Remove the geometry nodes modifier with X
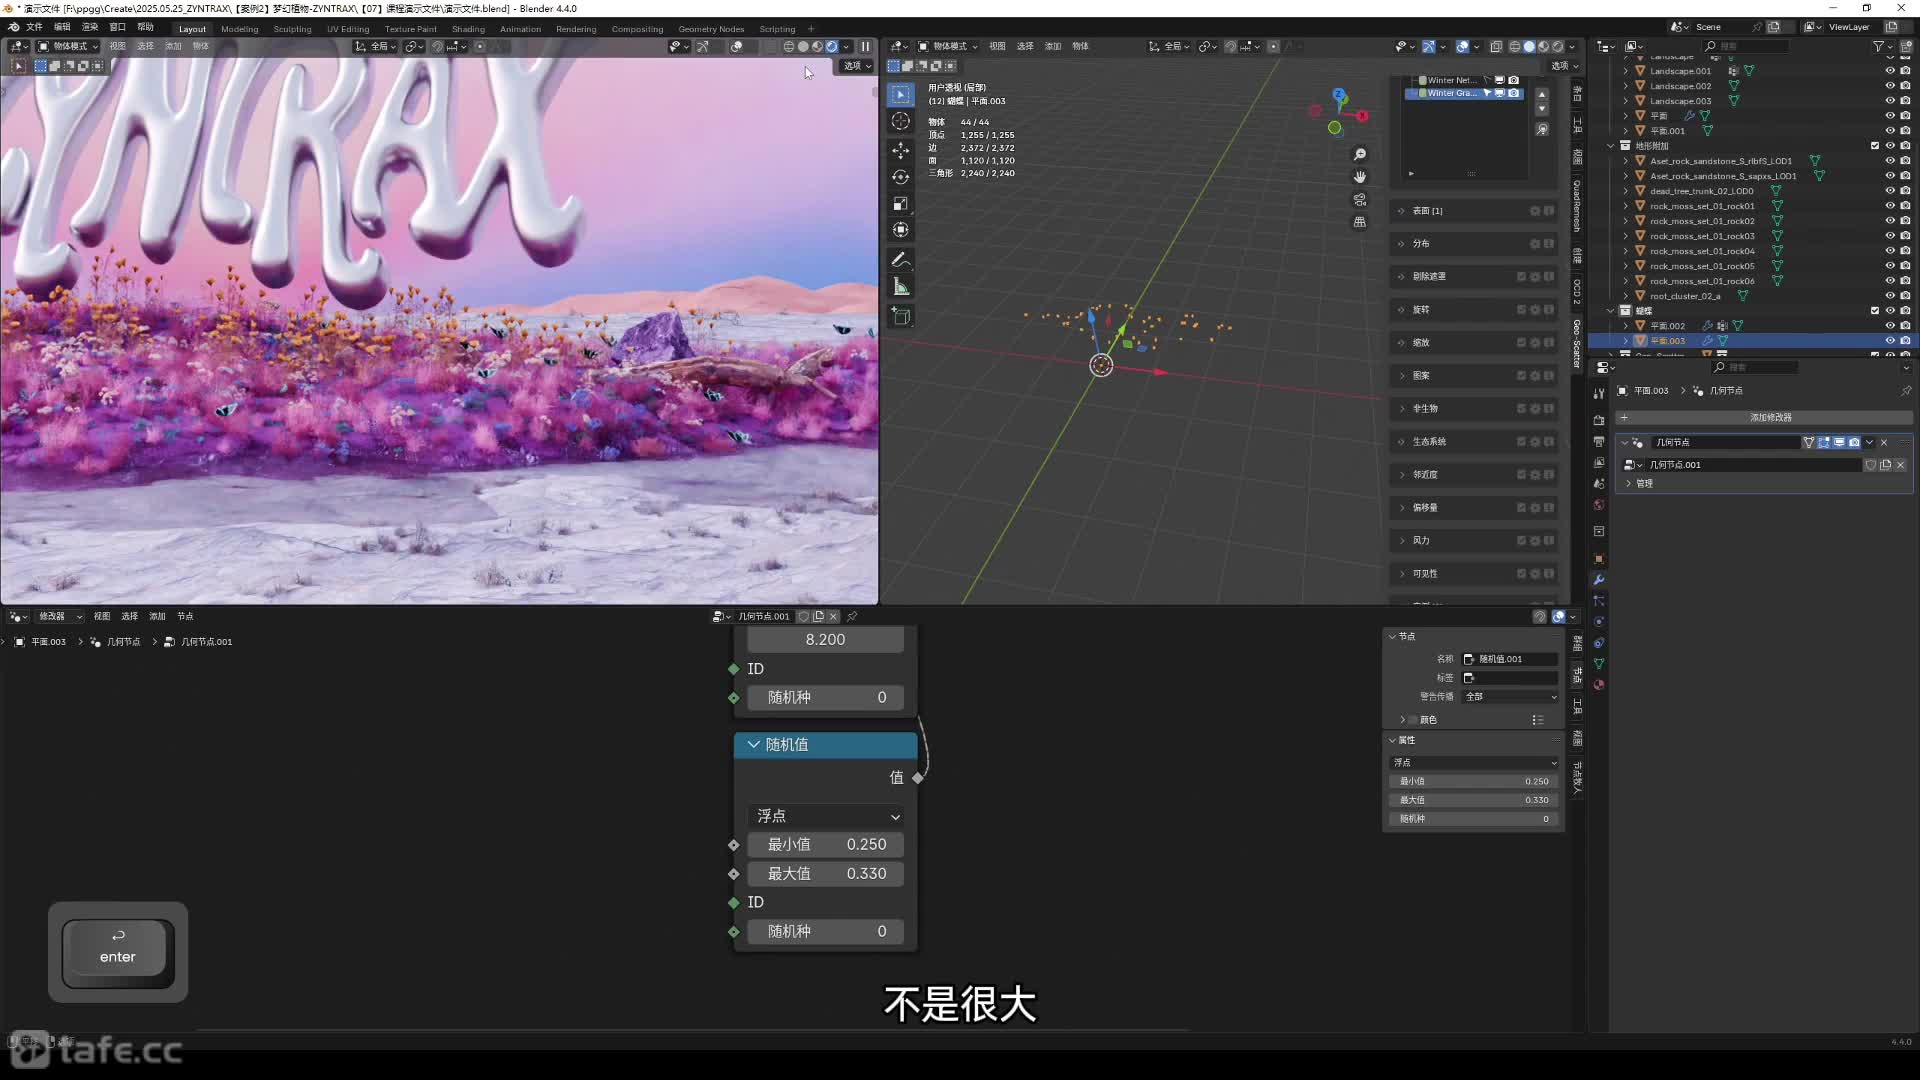Viewport: 1920px width, 1080px height. pos(1884,442)
